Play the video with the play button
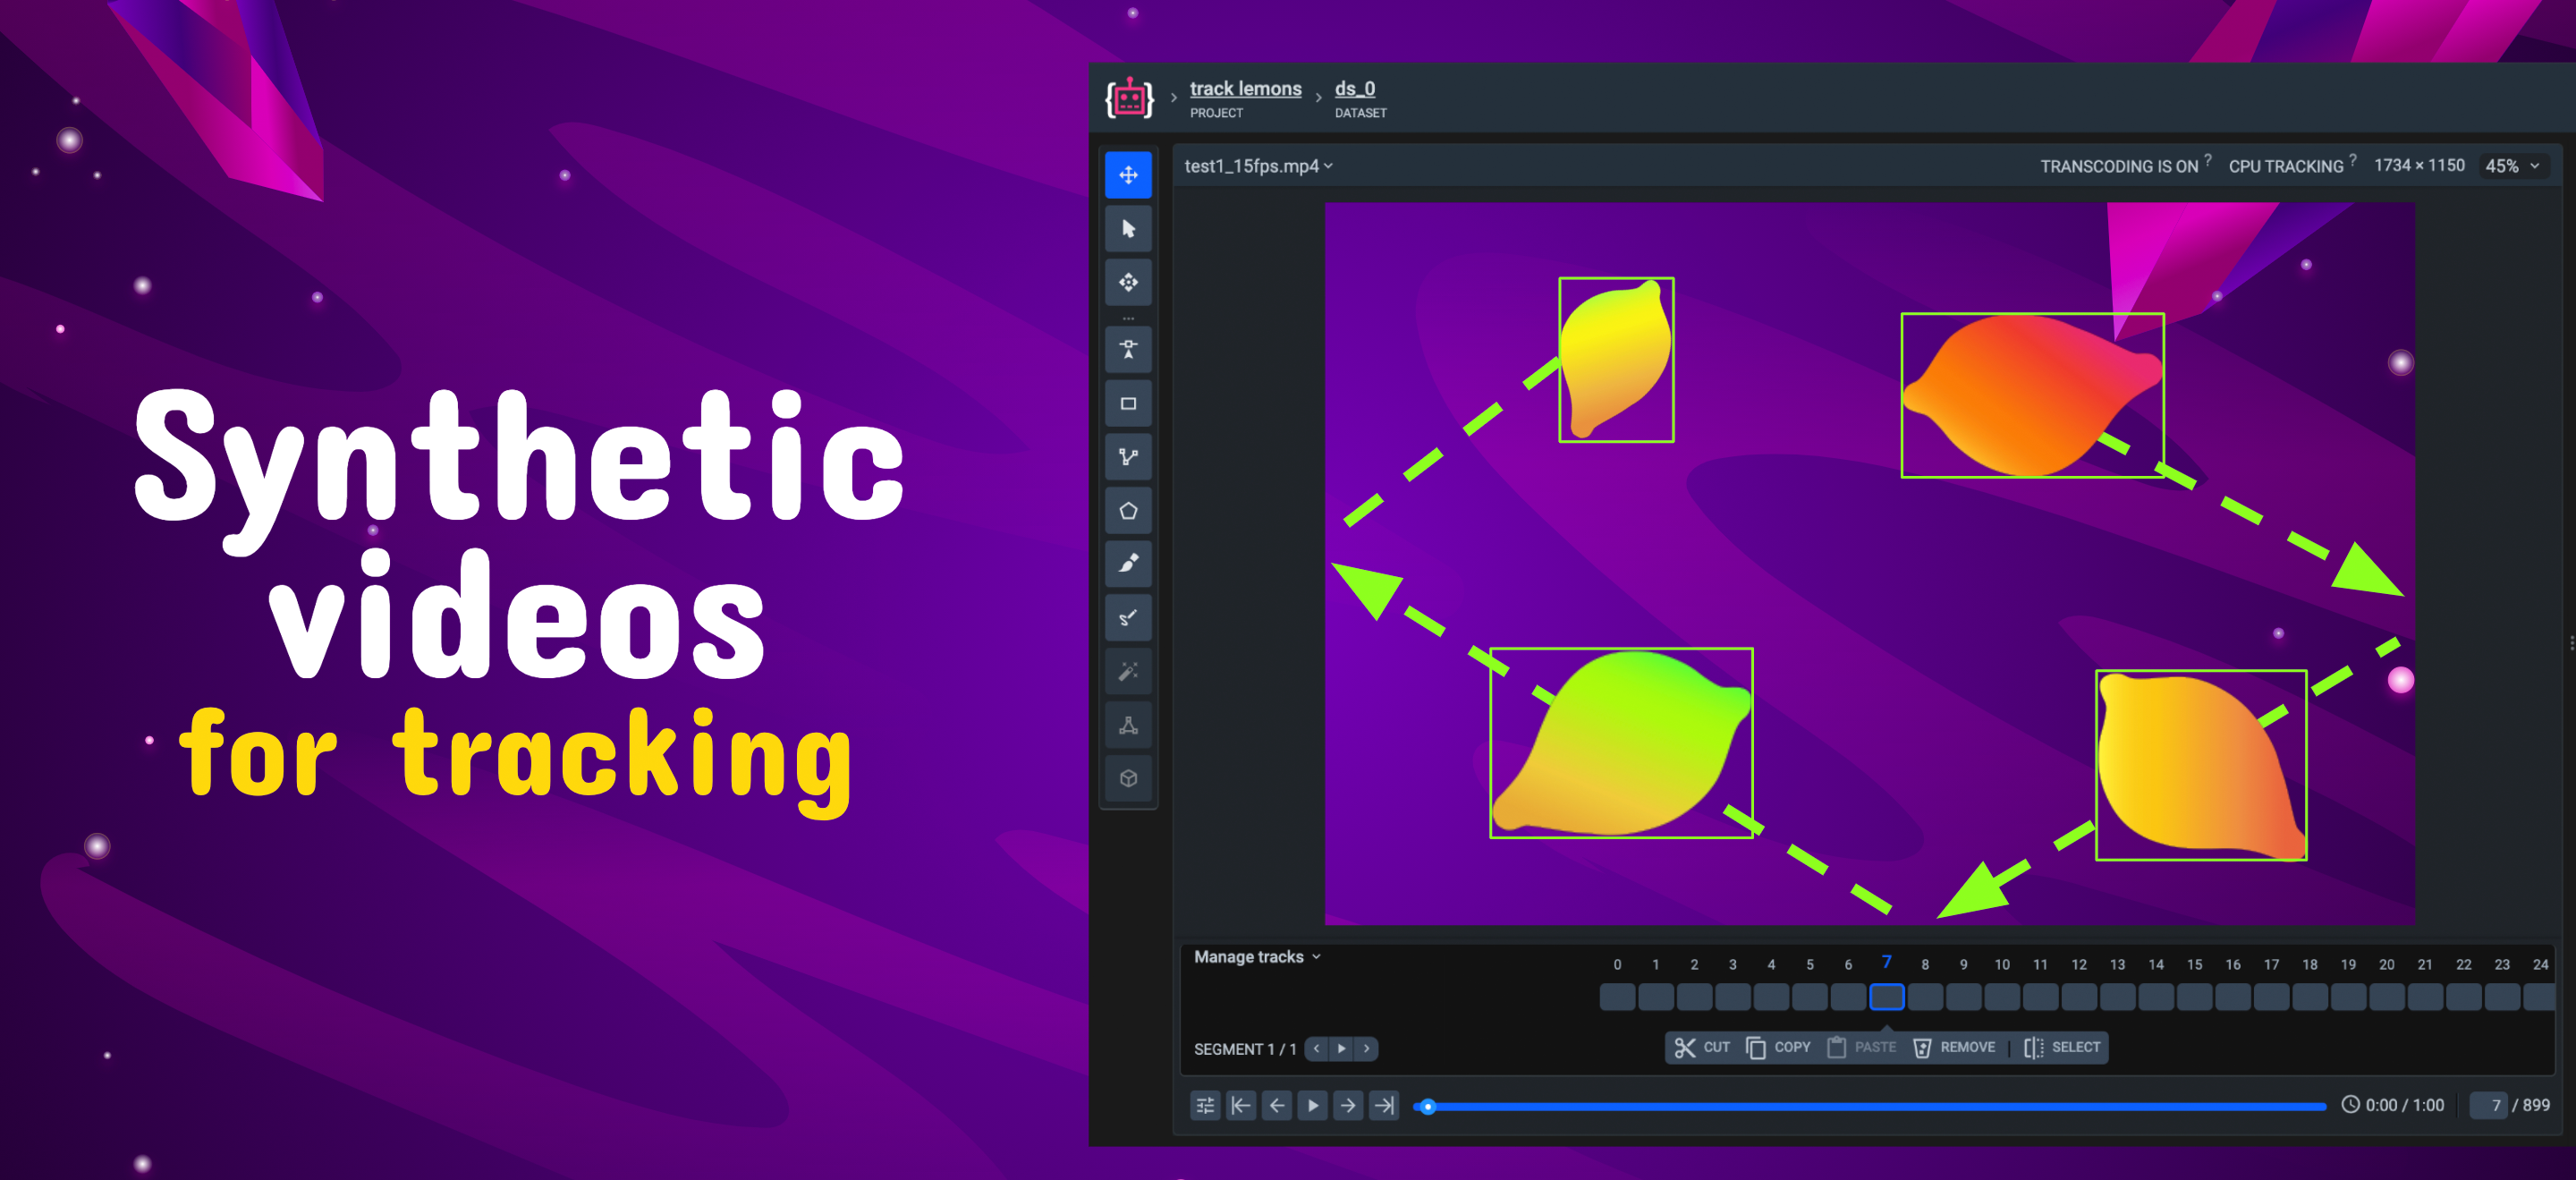Viewport: 2576px width, 1180px height. coord(1312,1105)
